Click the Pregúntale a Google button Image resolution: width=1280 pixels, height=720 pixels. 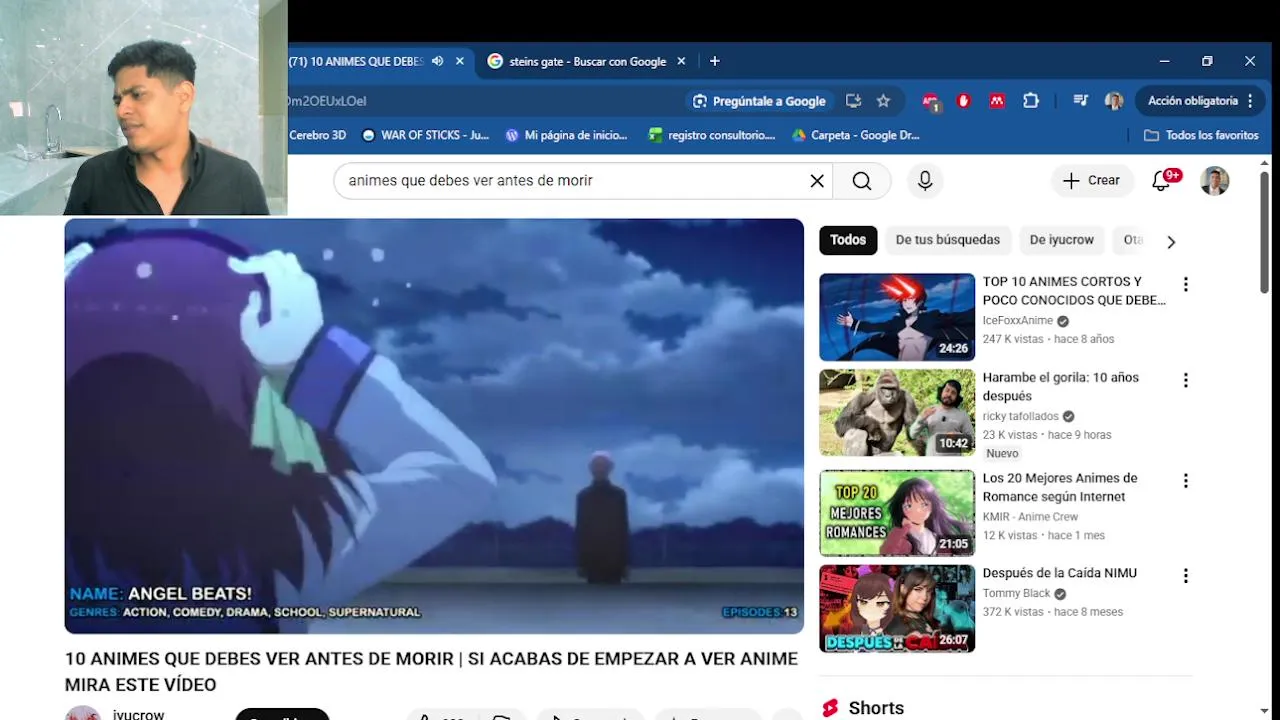(x=759, y=101)
